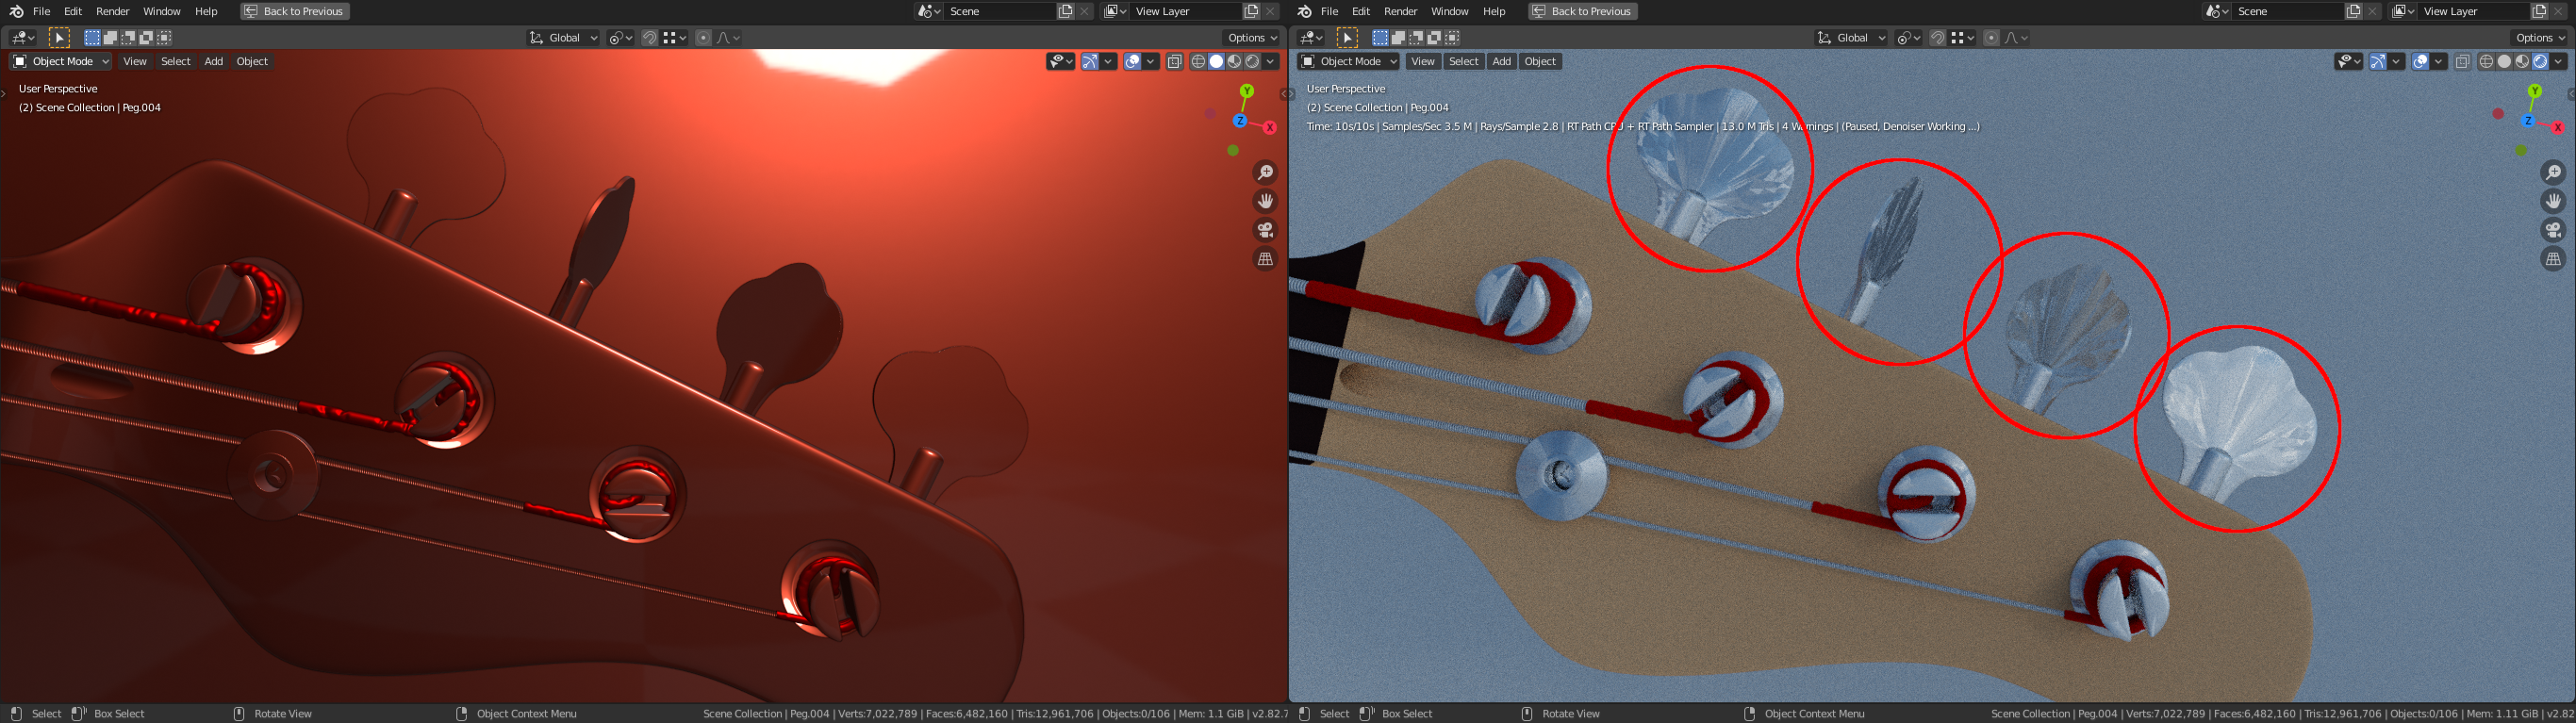The width and height of the screenshot is (2576, 723).
Task: Switch perspective/orthographic grid icon in right viewport
Action: click(x=2553, y=259)
